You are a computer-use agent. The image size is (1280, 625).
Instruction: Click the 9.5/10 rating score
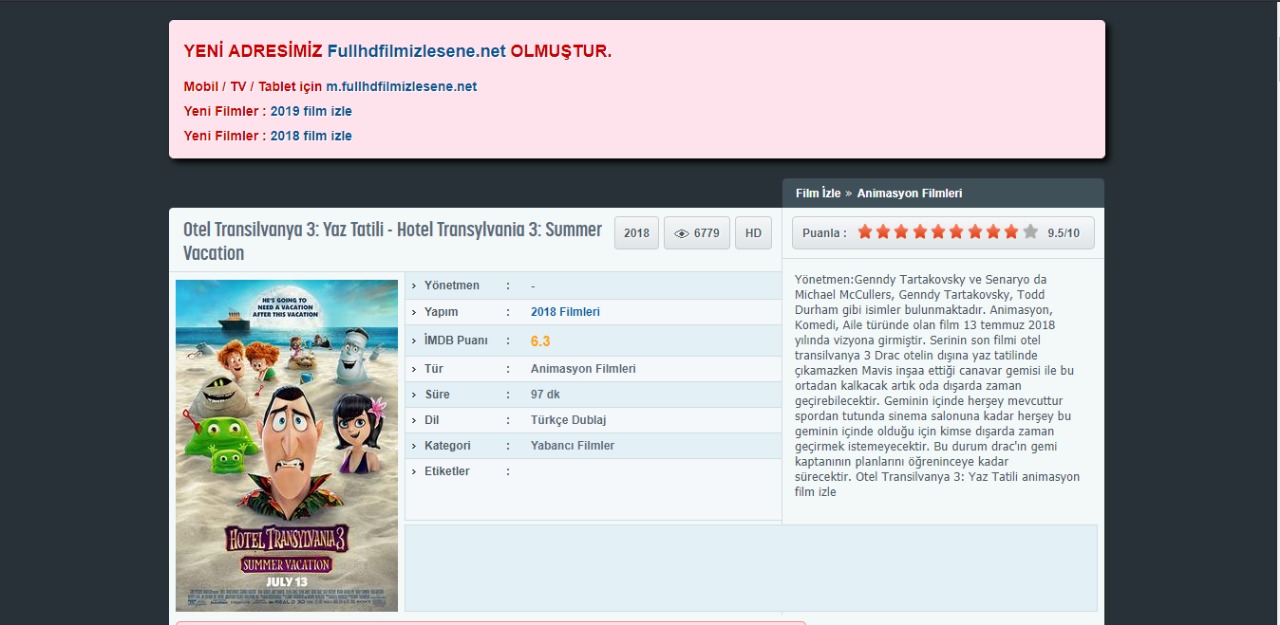click(x=1063, y=233)
